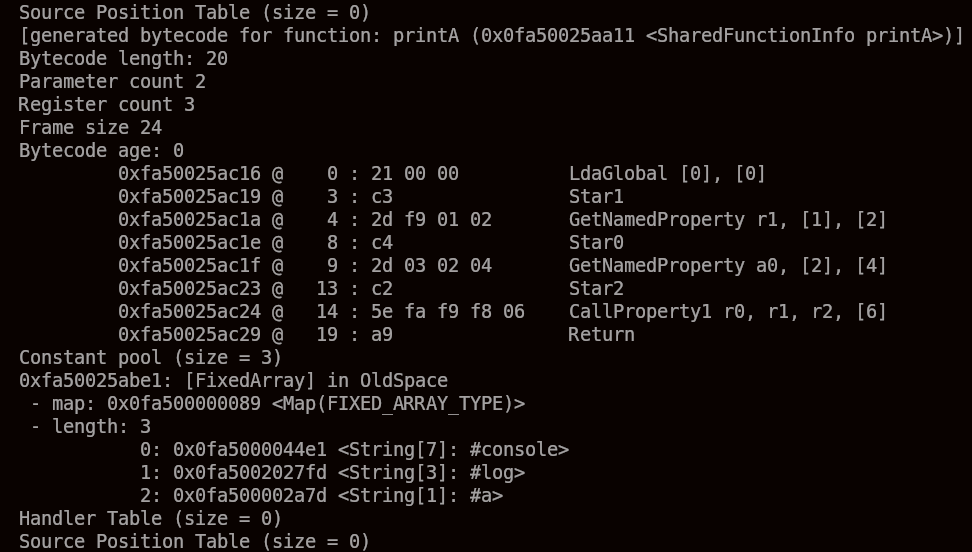Click the Return instruction text
Screen dimensions: 972x552
(601, 335)
